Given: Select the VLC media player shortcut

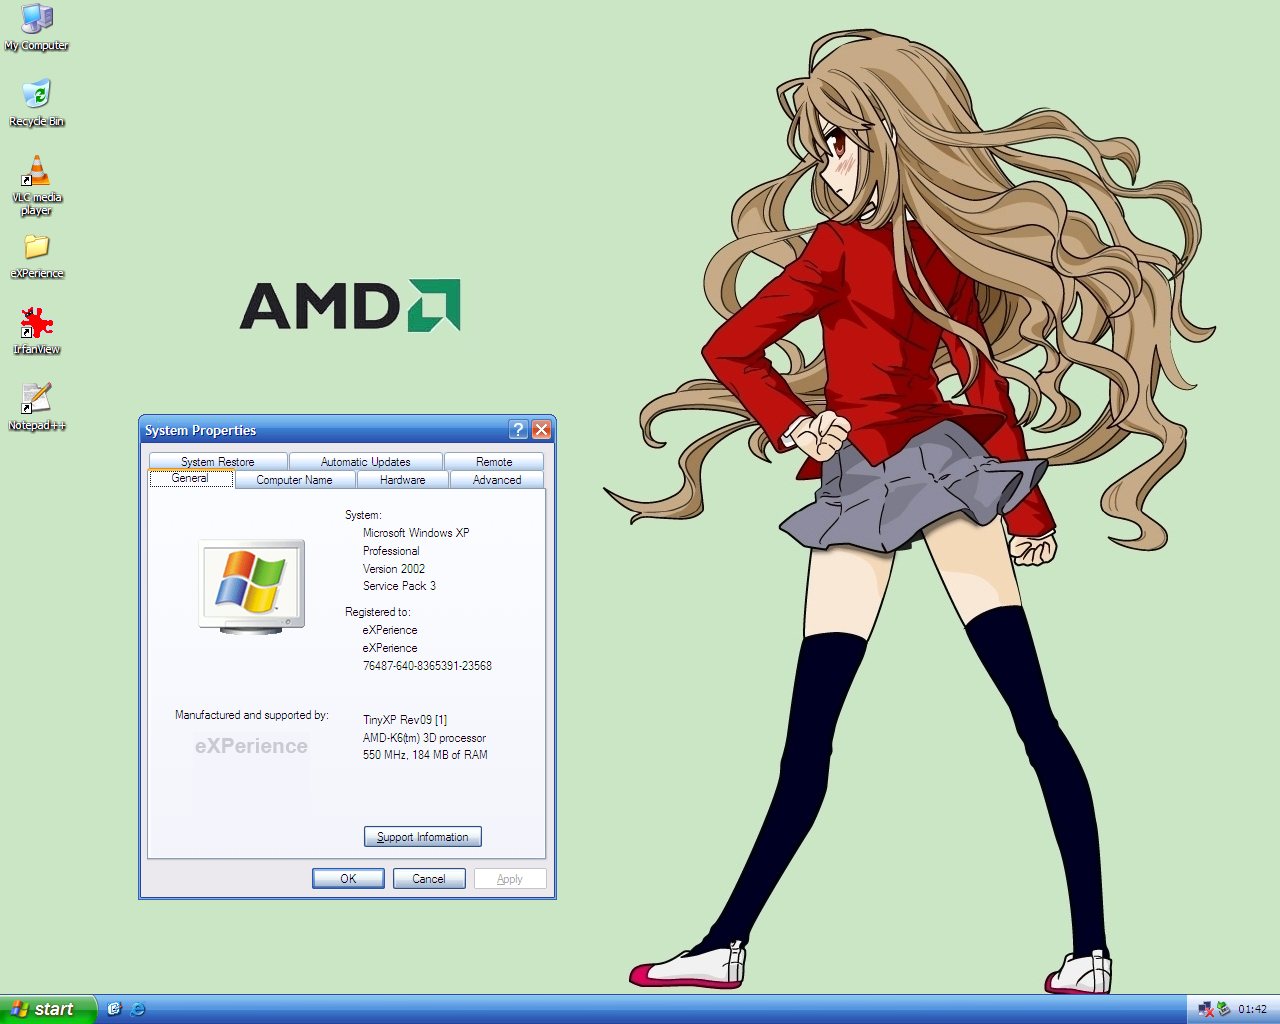Looking at the screenshot, I should pyautogui.click(x=37, y=185).
